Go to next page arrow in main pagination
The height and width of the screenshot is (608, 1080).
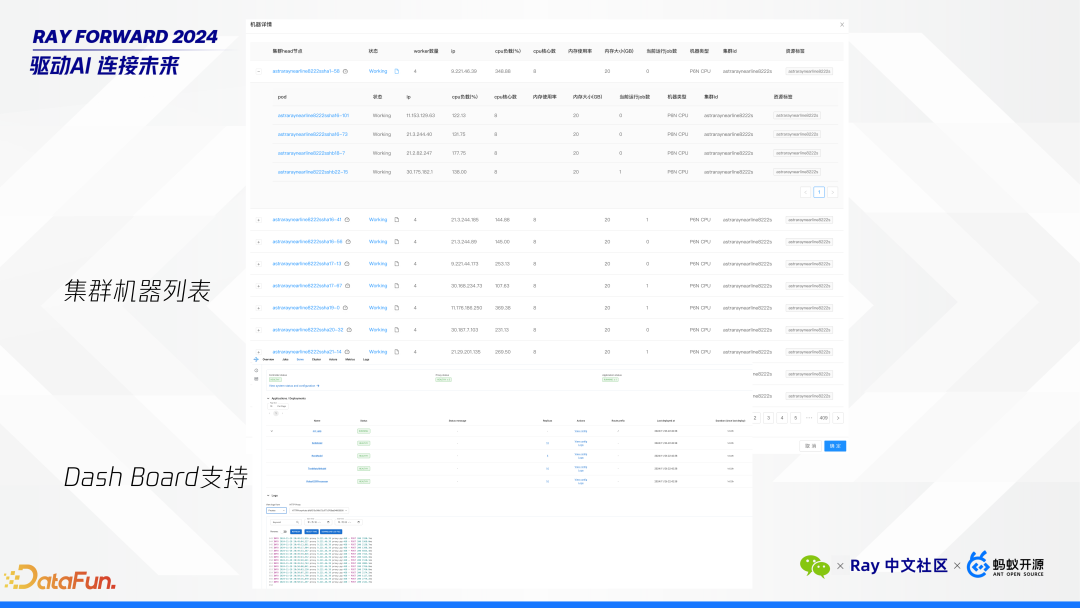tap(838, 418)
